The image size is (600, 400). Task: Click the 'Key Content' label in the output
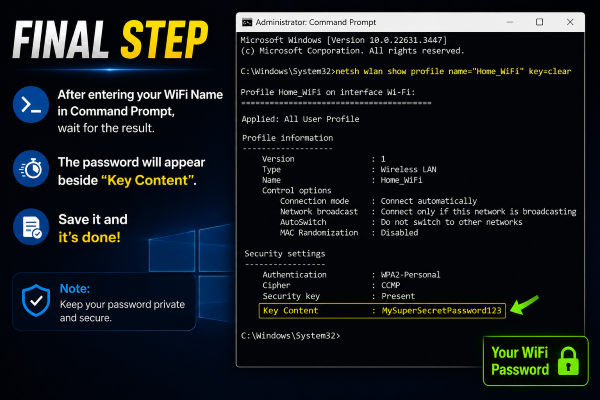(x=290, y=310)
